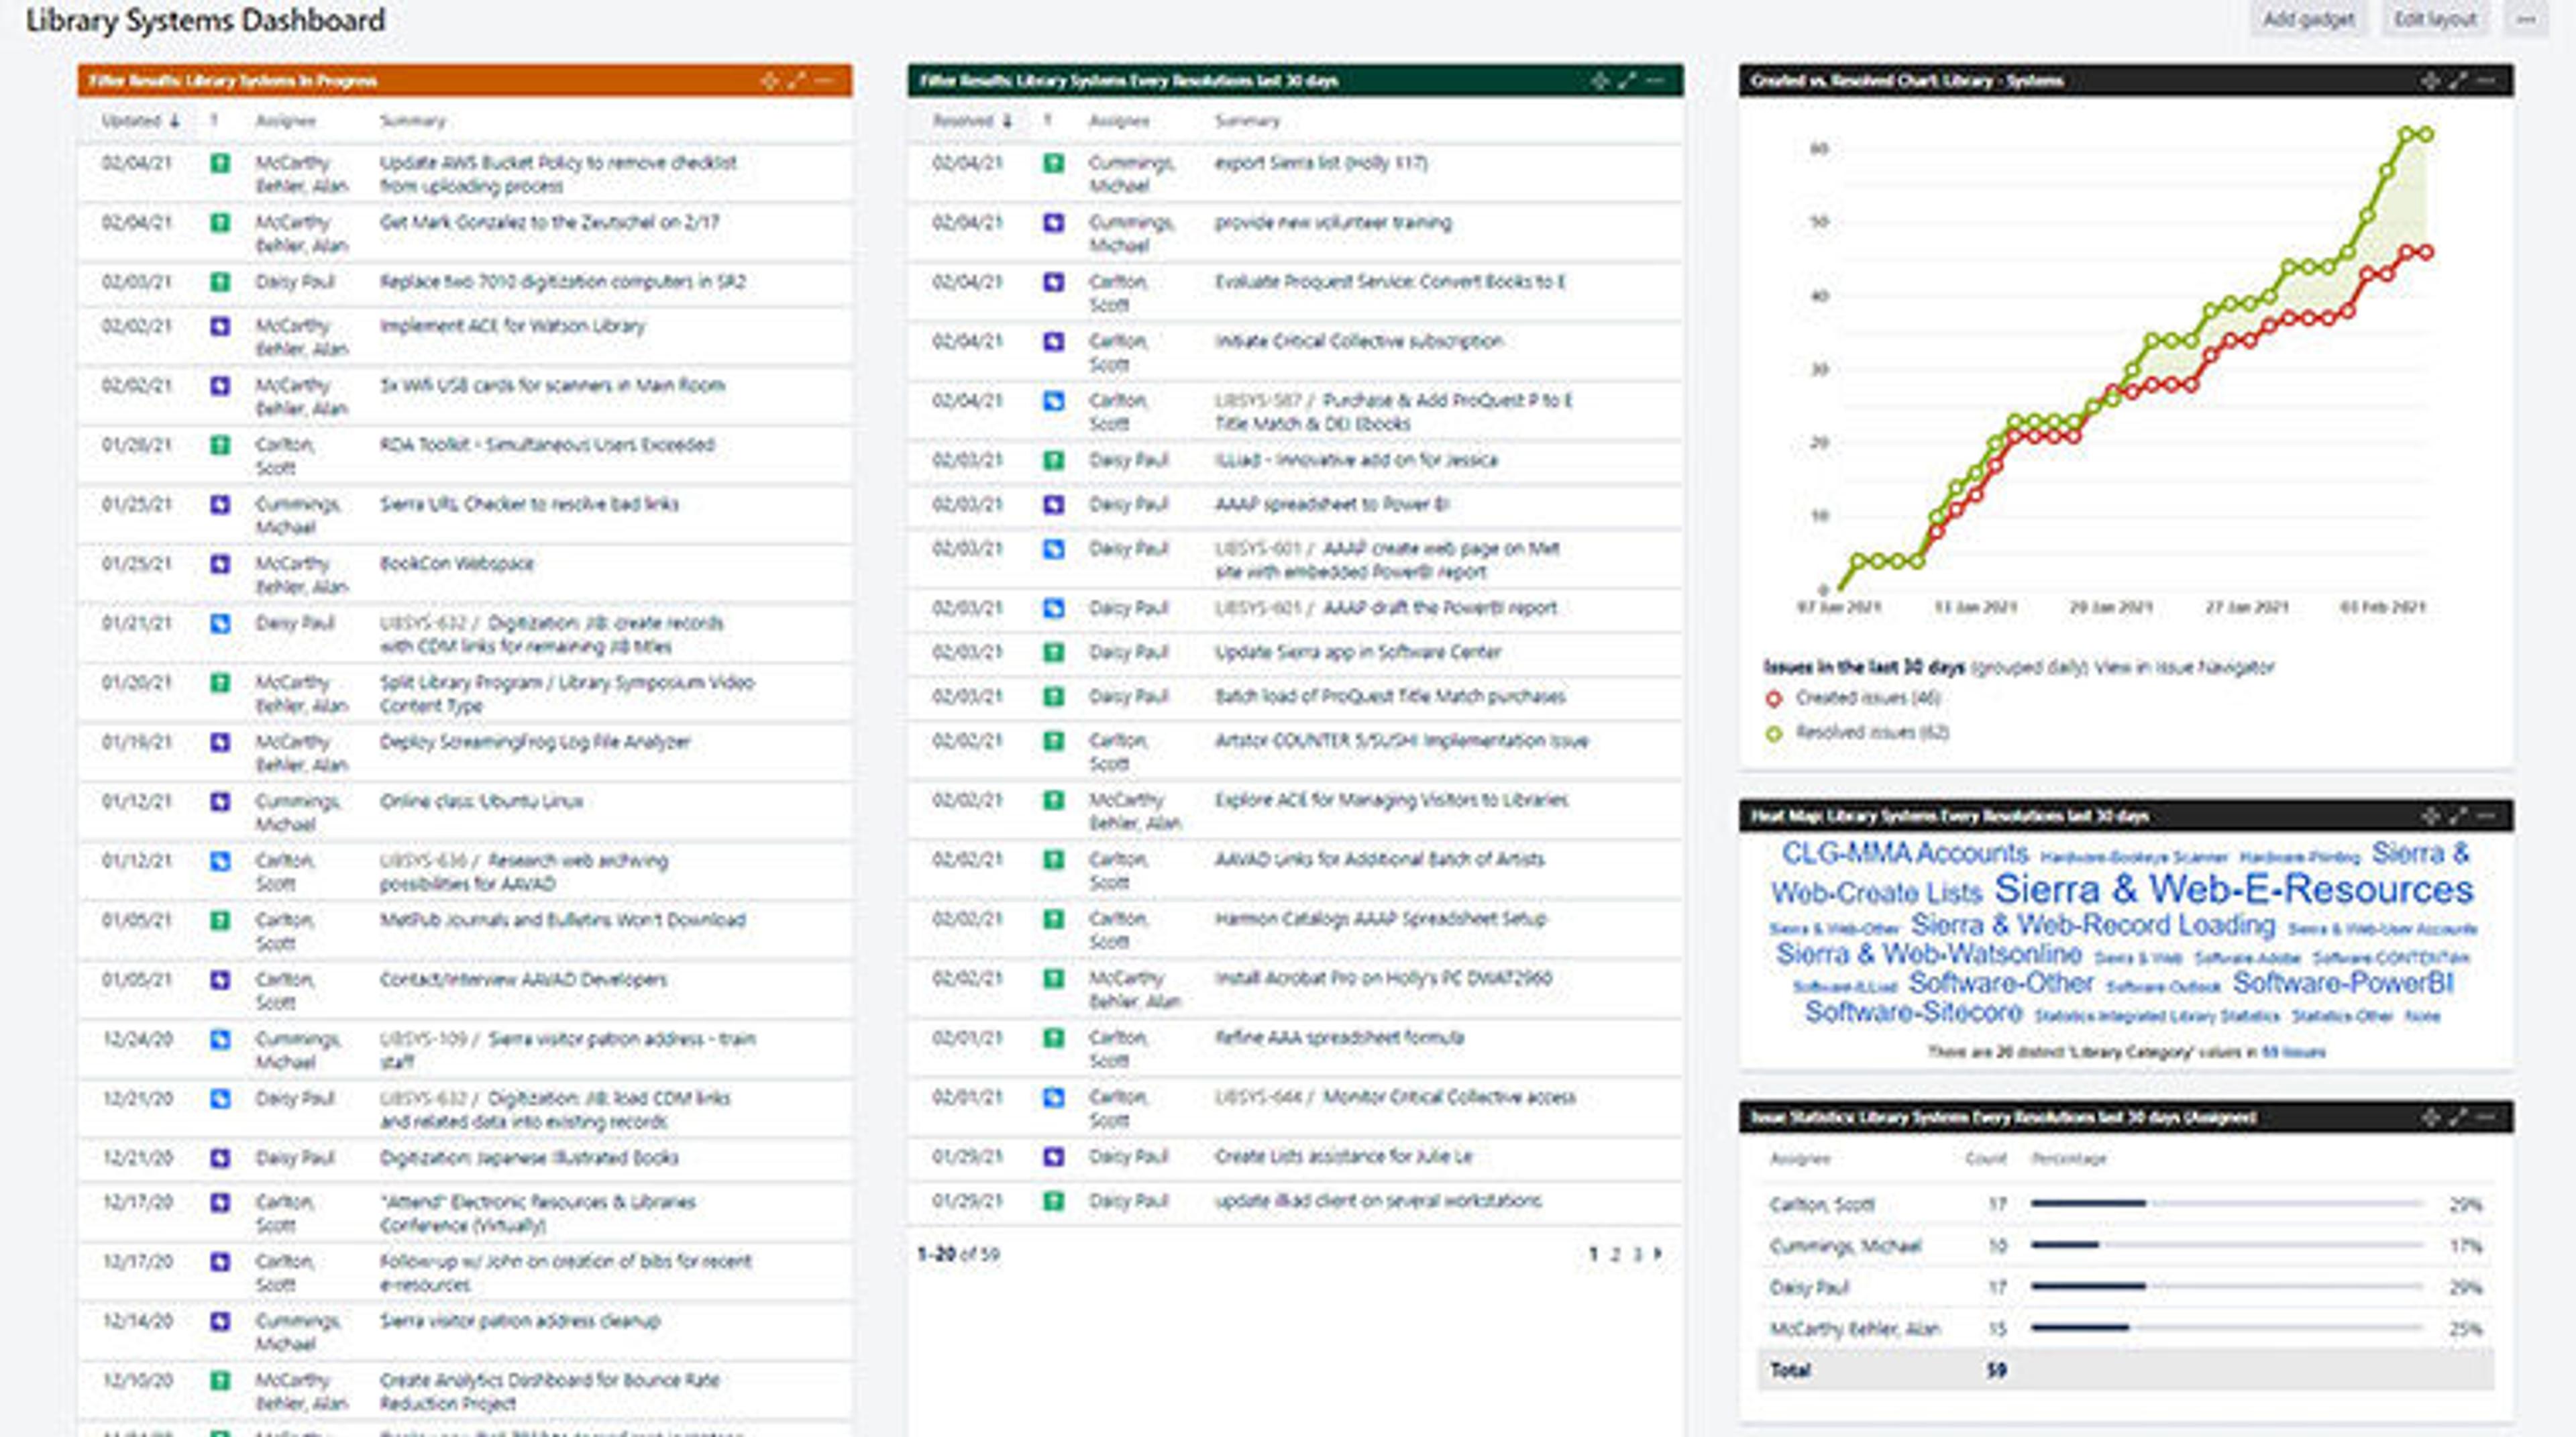Image resolution: width=2576 pixels, height=1437 pixels.
Task: Open issue type icon for export Sierra list
Action: click(x=1053, y=163)
